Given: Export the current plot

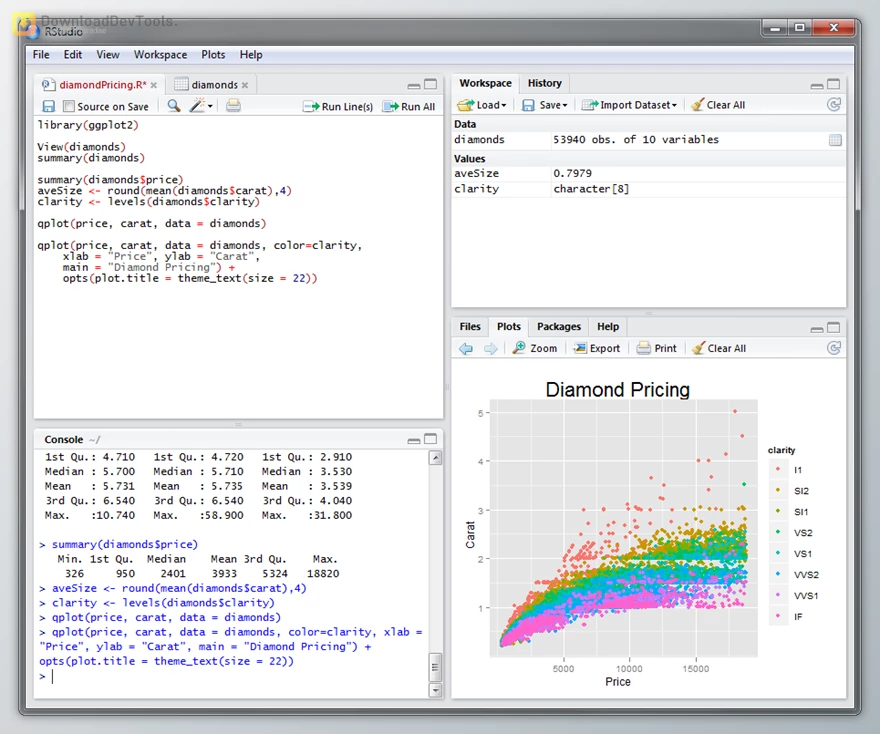Looking at the screenshot, I should (597, 348).
